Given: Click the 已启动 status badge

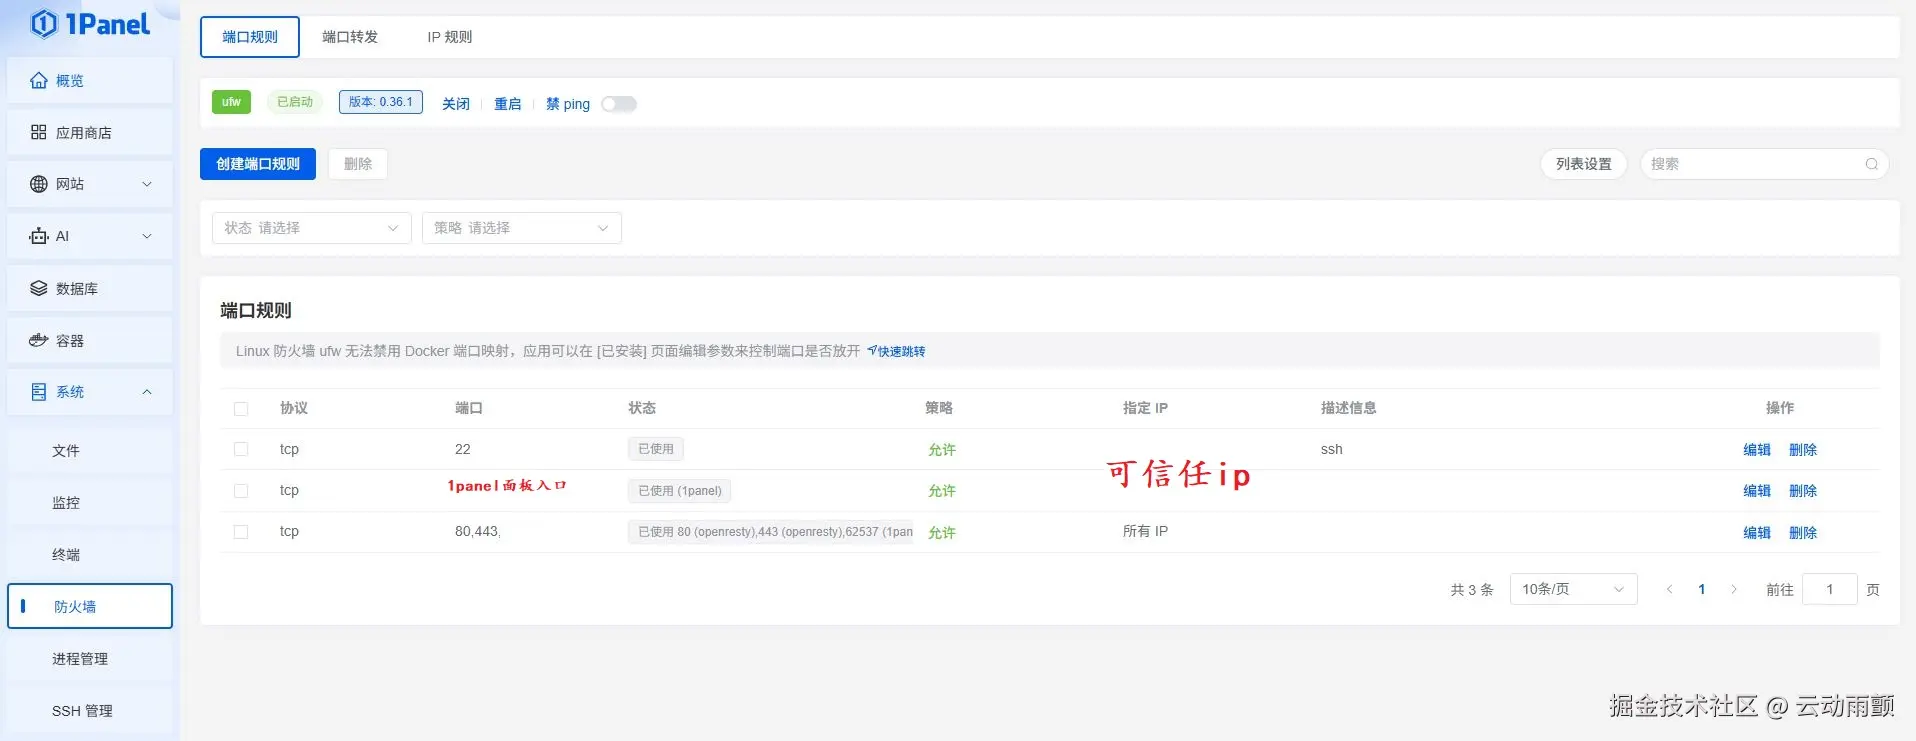Looking at the screenshot, I should click(x=295, y=102).
